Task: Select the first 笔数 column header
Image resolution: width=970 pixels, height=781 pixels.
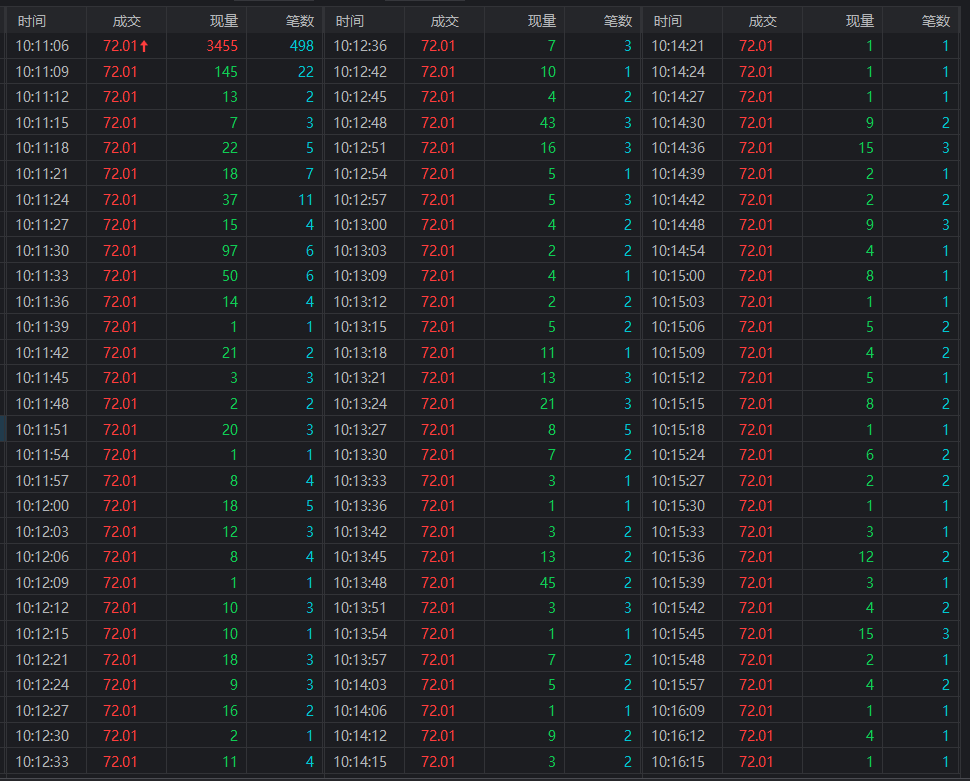Action: 300,21
